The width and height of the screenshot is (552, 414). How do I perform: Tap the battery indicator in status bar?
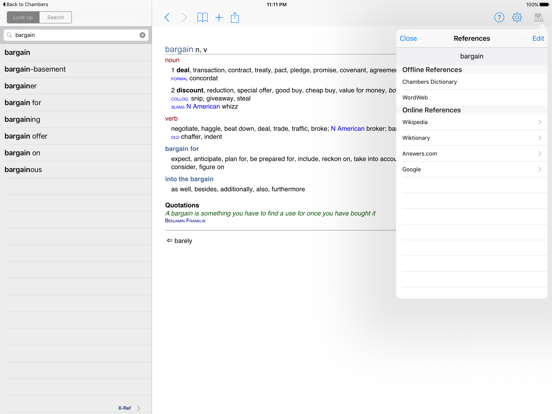point(544,5)
